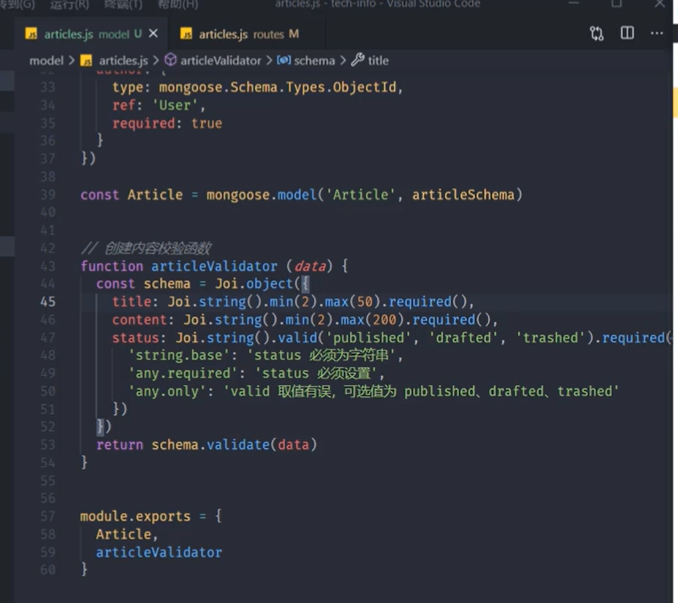Click line number 45 in gutter
This screenshot has width=678, height=603.
point(48,301)
